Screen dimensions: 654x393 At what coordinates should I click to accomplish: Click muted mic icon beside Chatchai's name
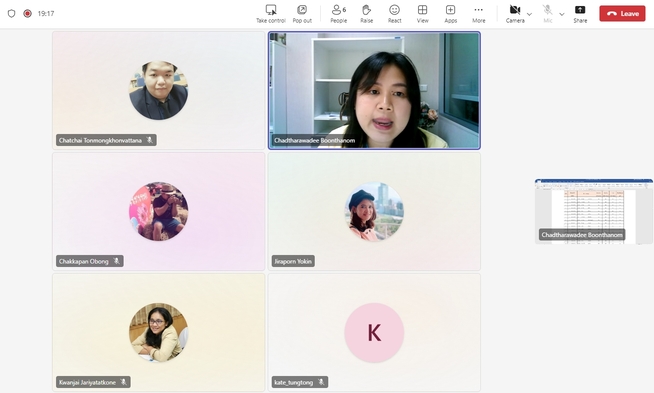pos(149,140)
